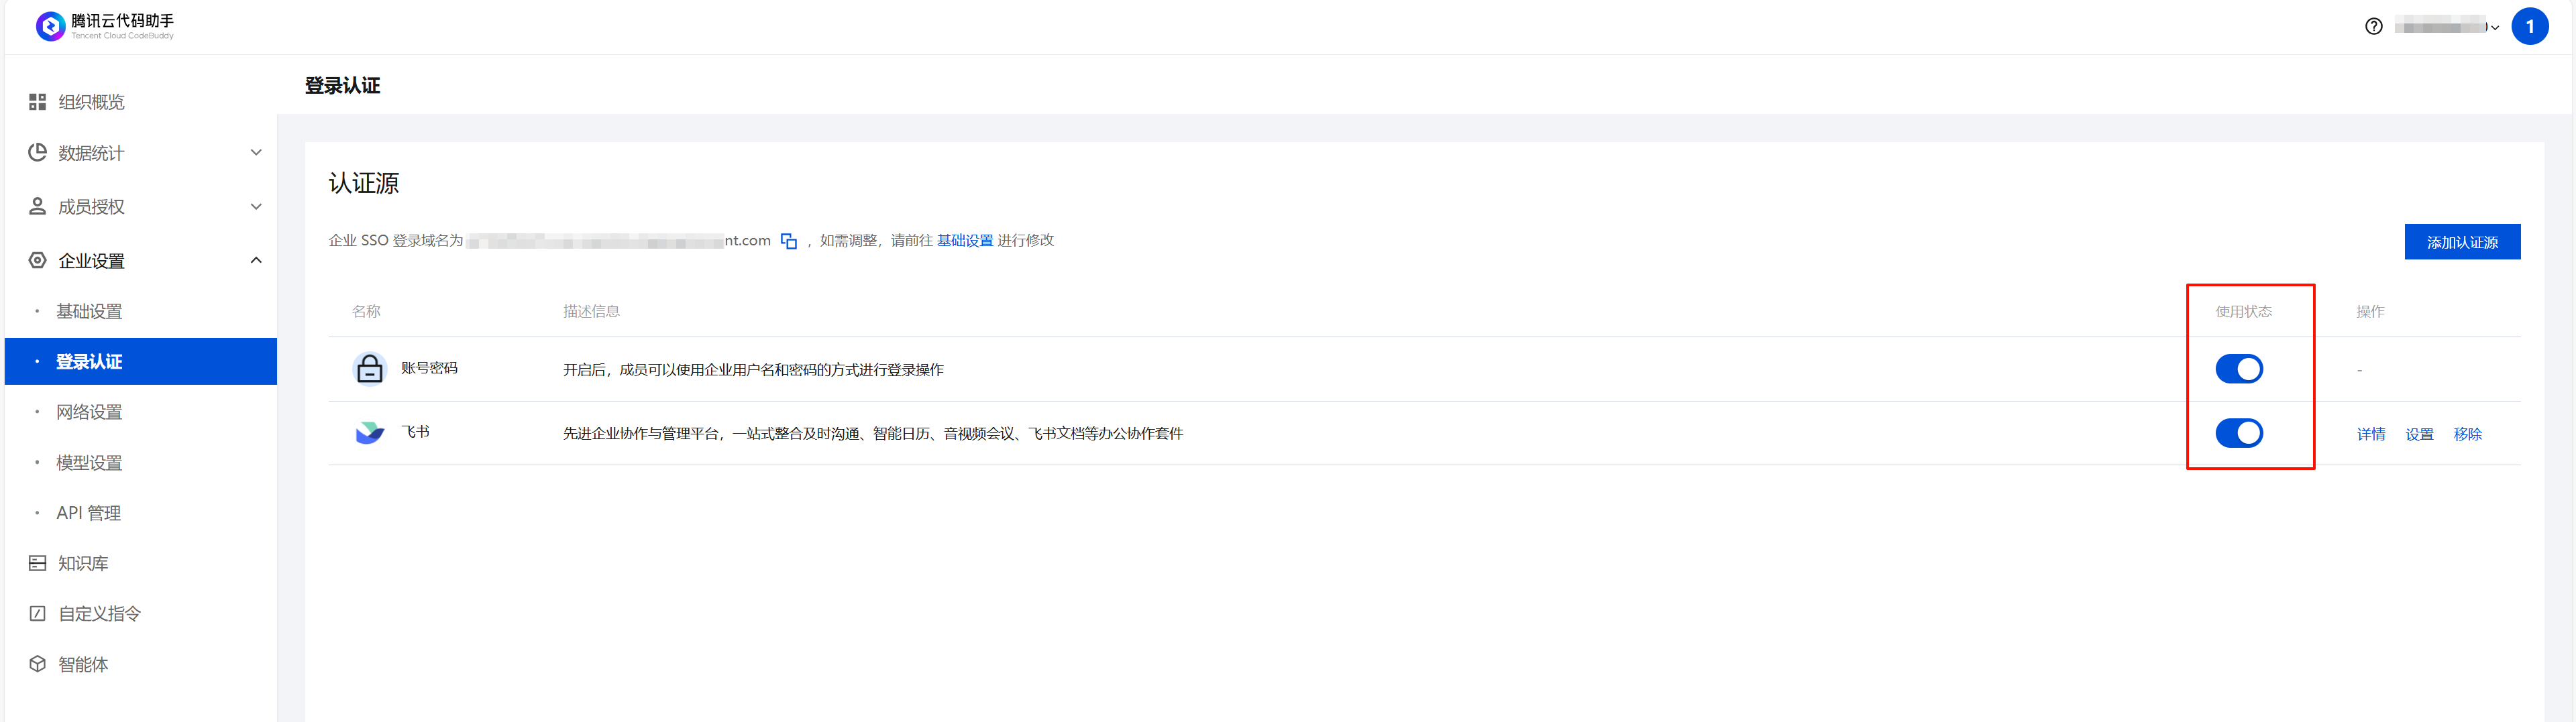Image resolution: width=2576 pixels, height=722 pixels.
Task: Open 智能体 in the sidebar
Action: (83, 664)
